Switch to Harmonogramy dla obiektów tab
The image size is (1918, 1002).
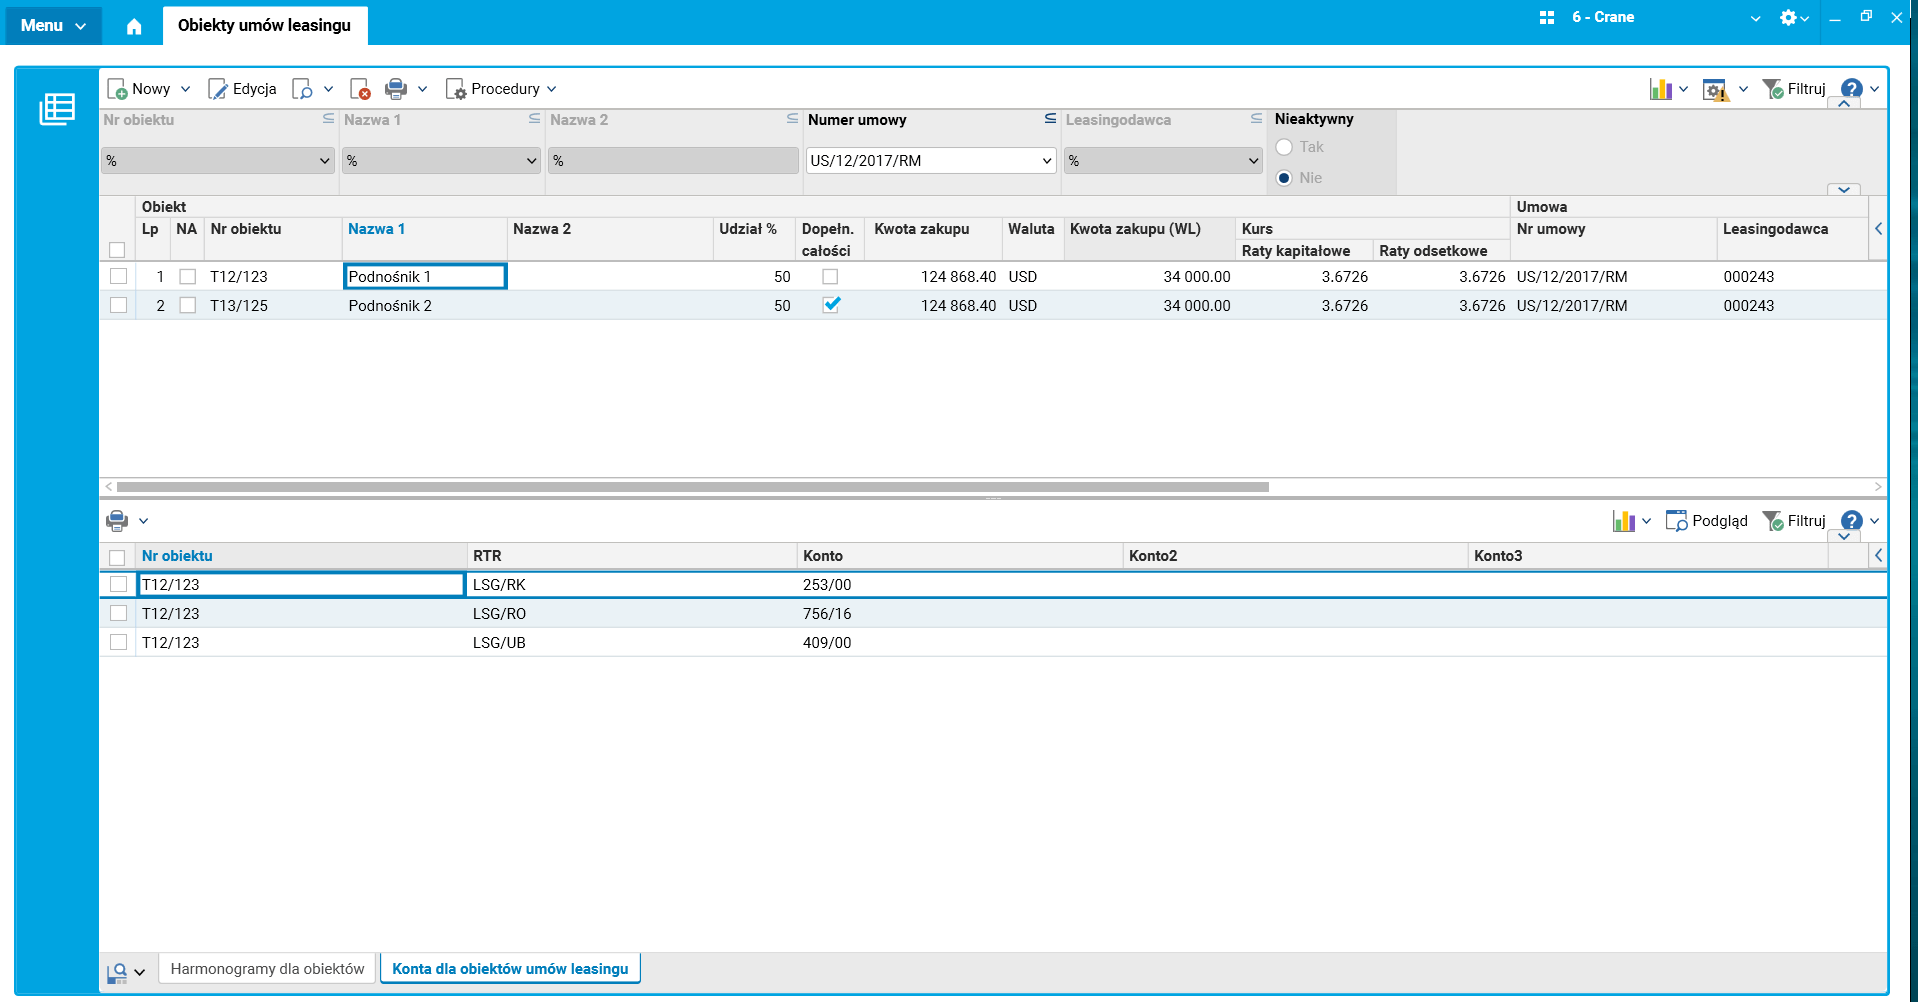267,969
